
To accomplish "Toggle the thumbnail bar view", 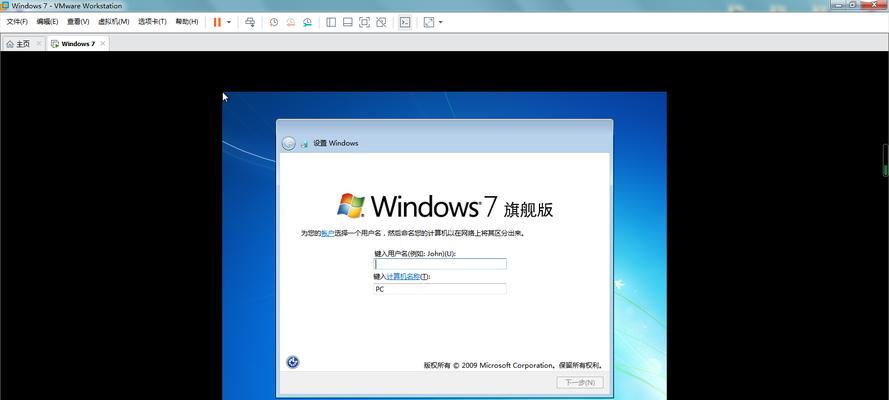I will click(348, 22).
